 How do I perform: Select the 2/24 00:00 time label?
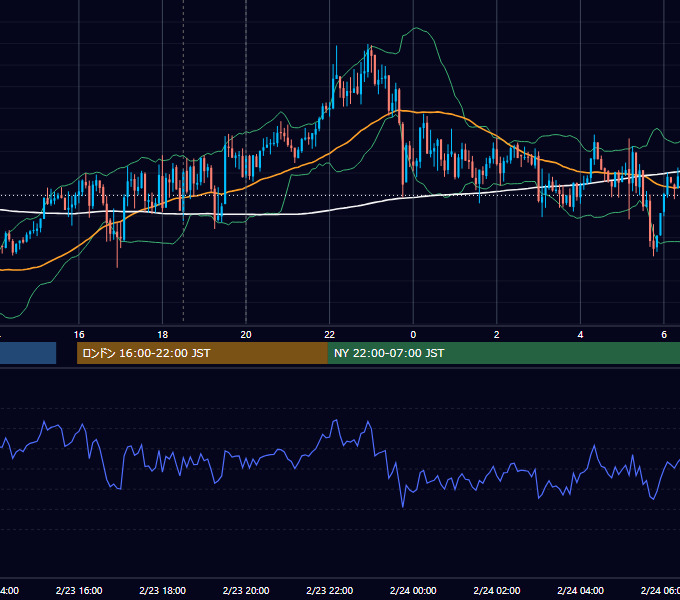click(x=413, y=590)
